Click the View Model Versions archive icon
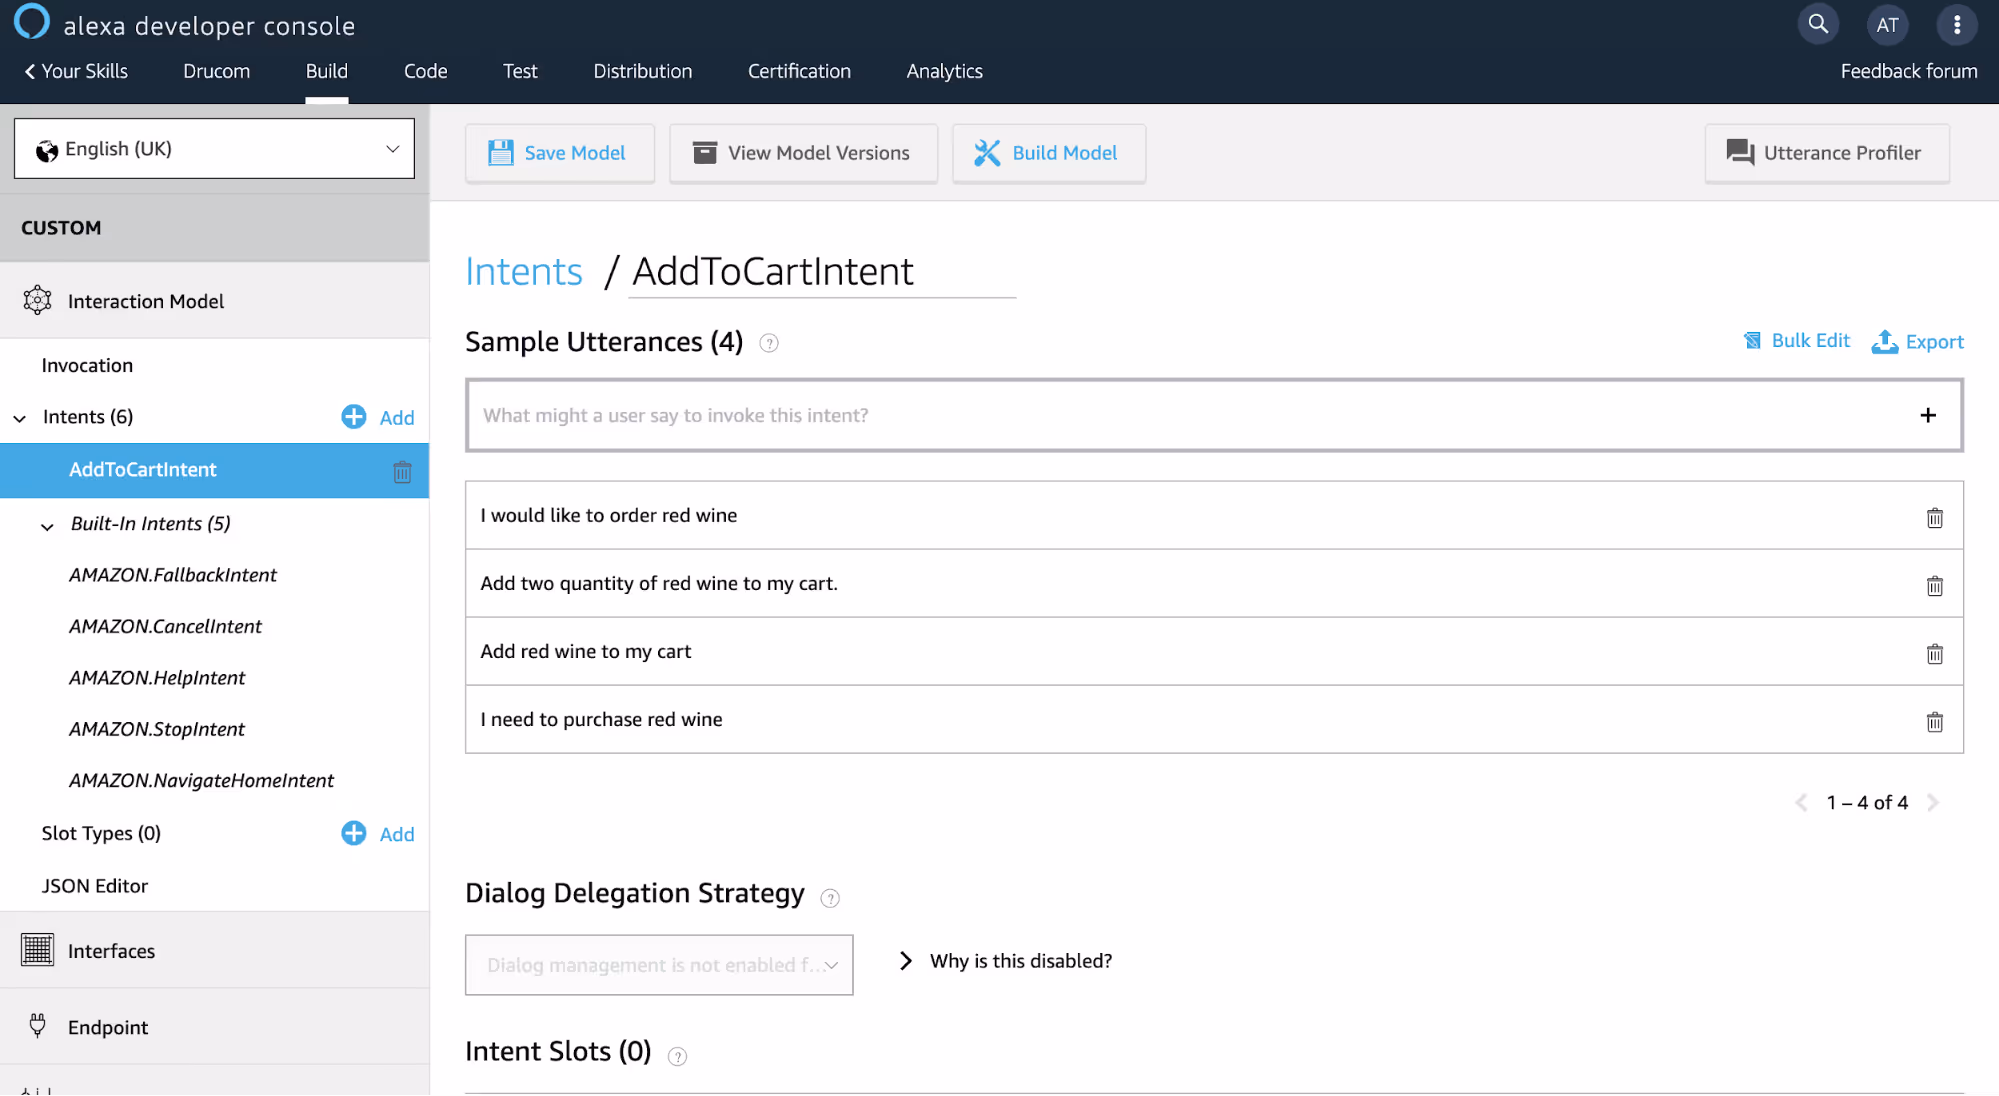Image resolution: width=1999 pixels, height=1096 pixels. 705,153
